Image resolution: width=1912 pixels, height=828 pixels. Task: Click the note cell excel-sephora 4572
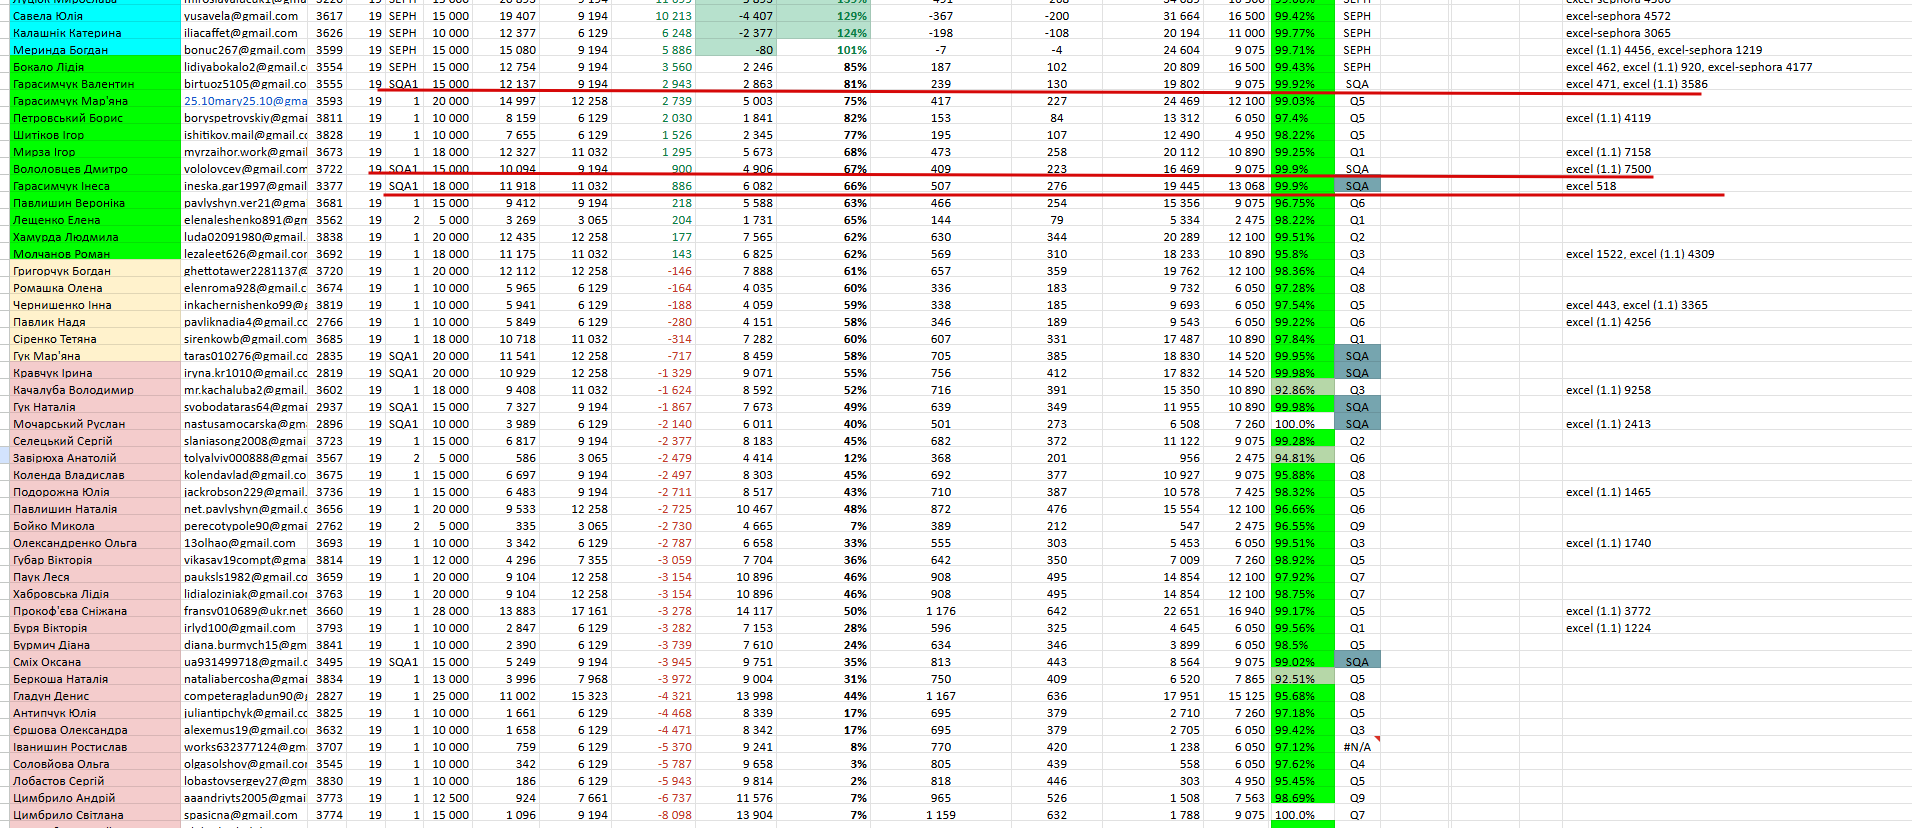tap(1618, 16)
